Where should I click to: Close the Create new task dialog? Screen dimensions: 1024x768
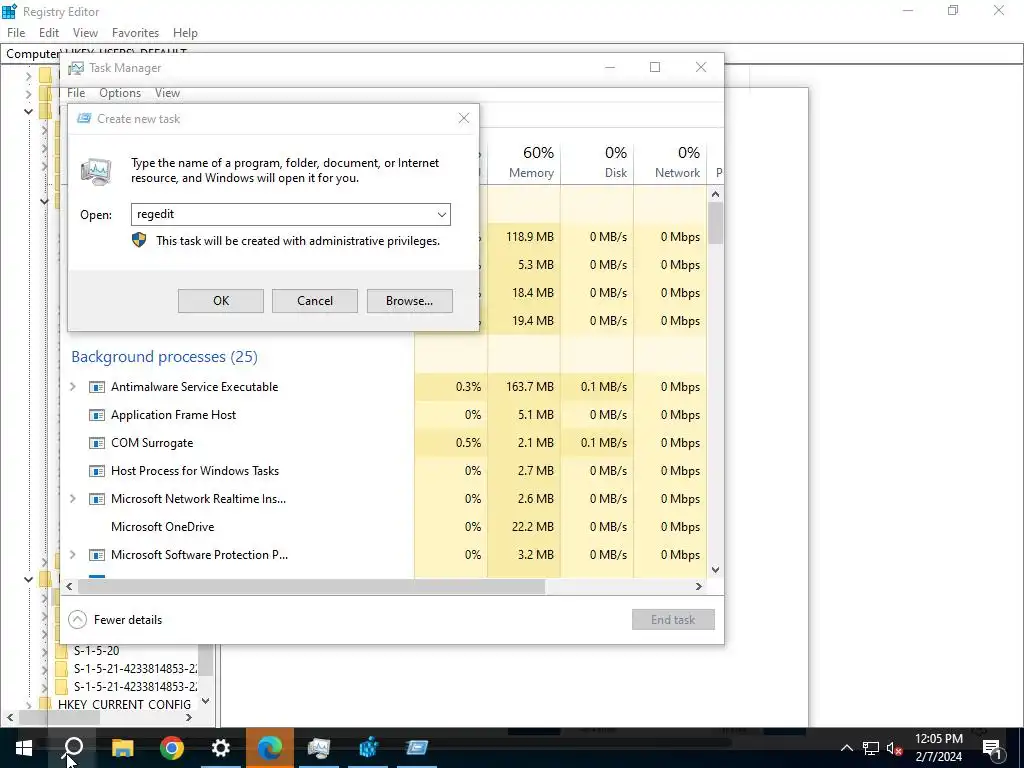coord(464,118)
